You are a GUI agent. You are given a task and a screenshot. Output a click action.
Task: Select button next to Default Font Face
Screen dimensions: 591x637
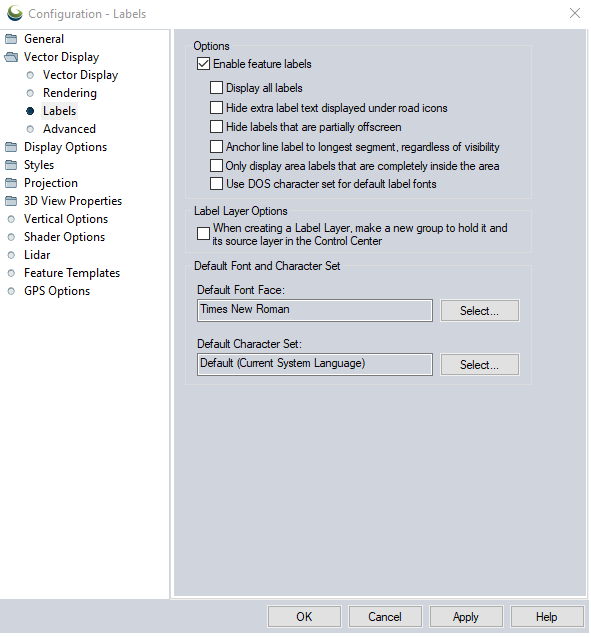(x=479, y=311)
